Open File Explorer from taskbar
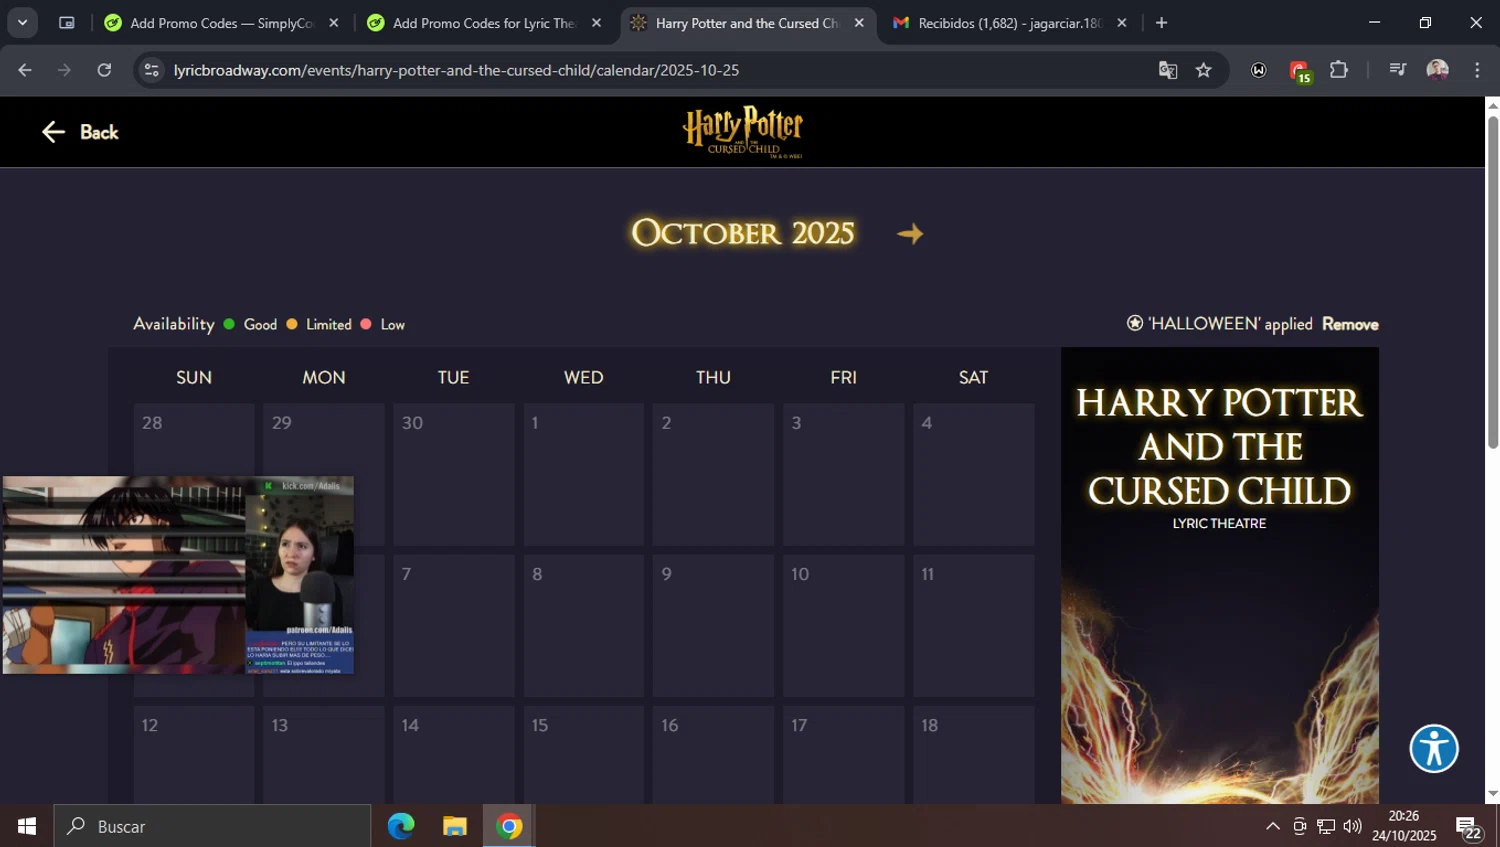1500x847 pixels. [x=455, y=826]
